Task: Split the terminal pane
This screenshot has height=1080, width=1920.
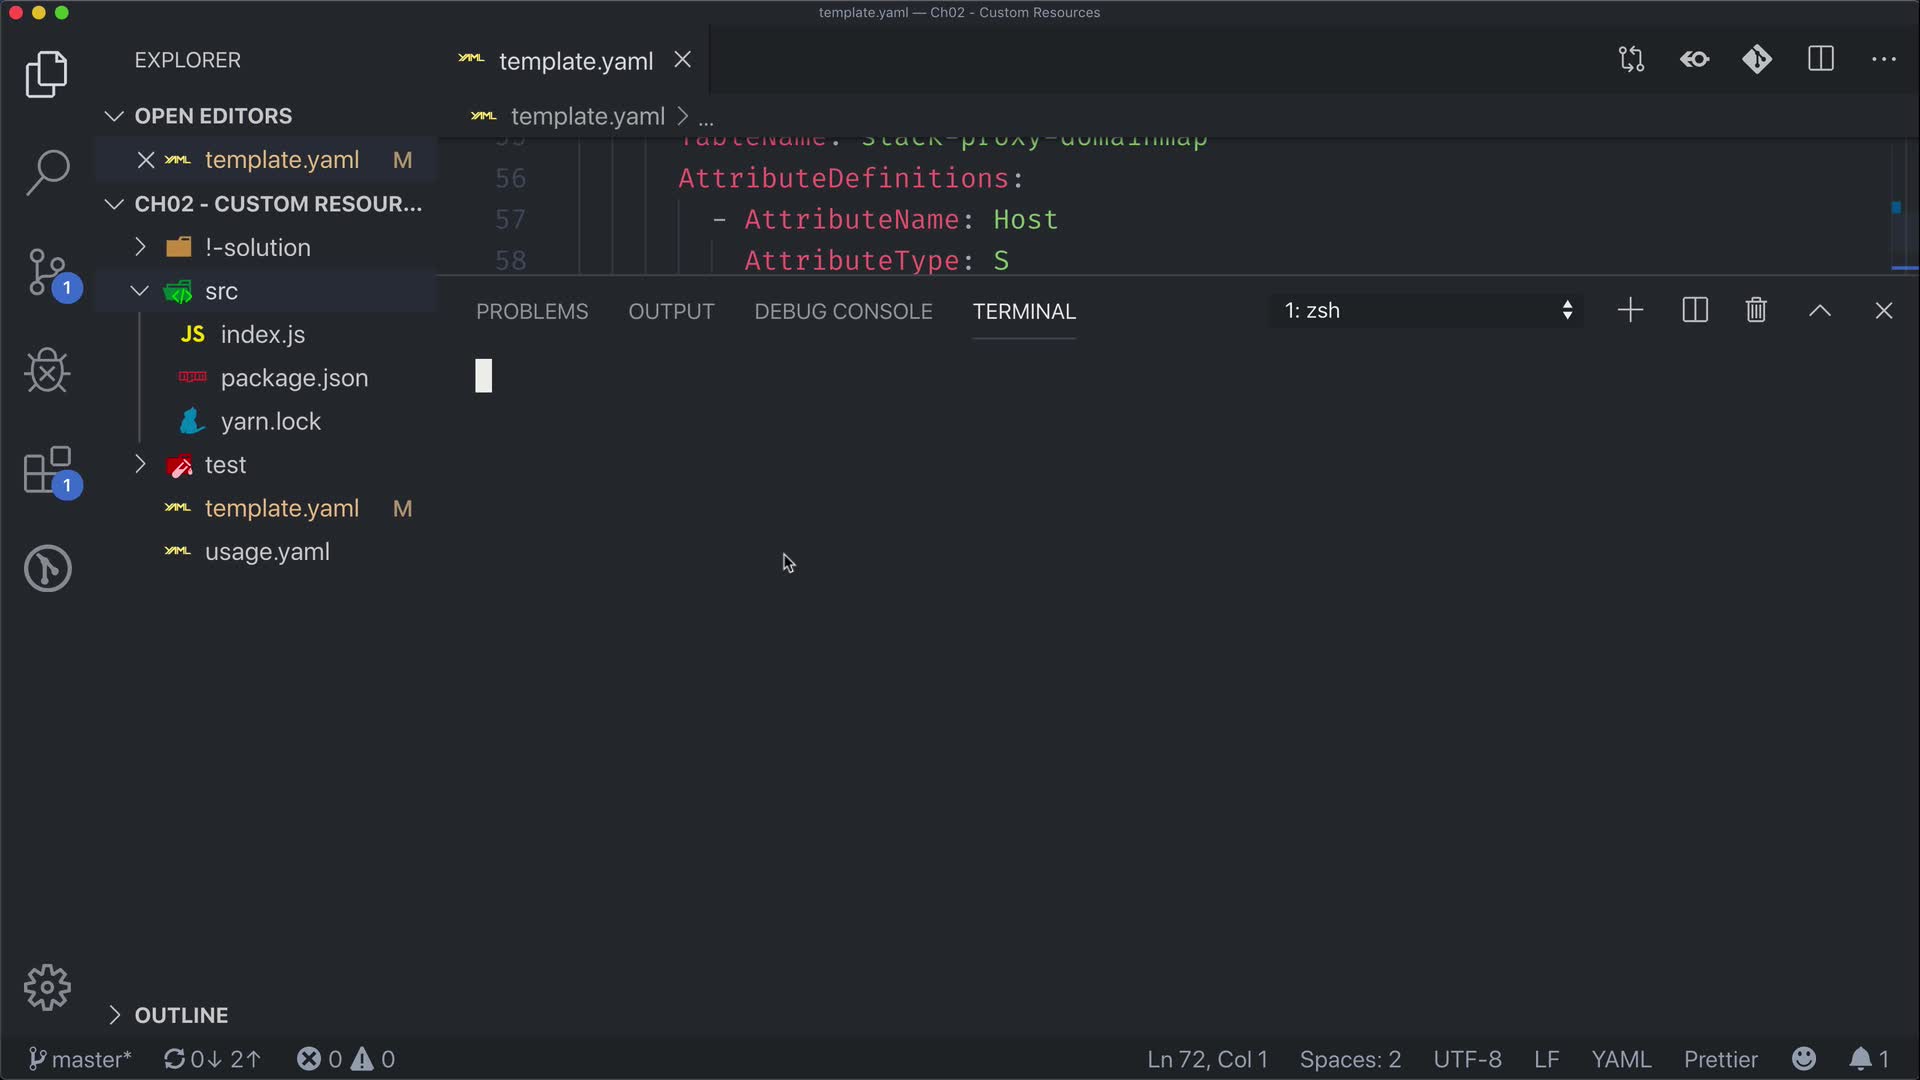Action: tap(1695, 311)
